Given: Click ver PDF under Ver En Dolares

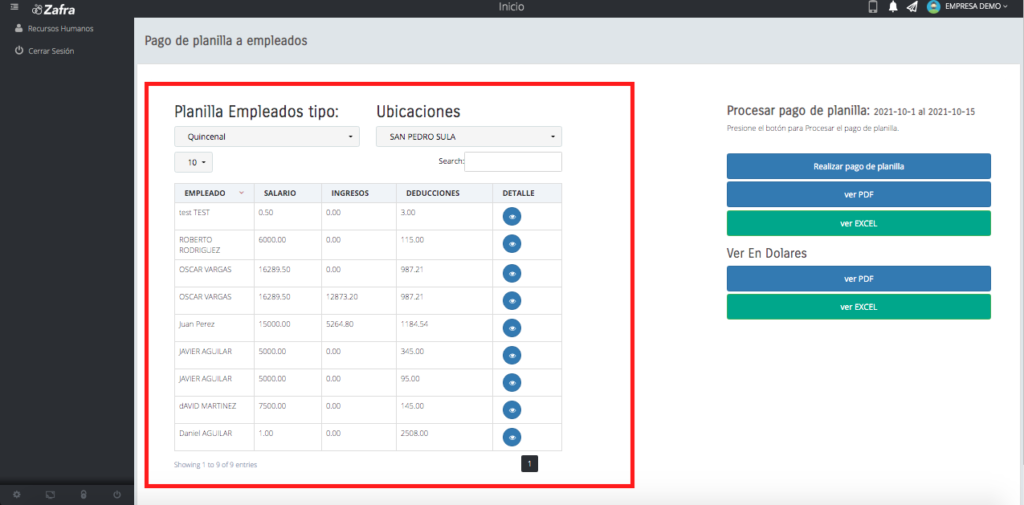Looking at the screenshot, I should pos(859,278).
